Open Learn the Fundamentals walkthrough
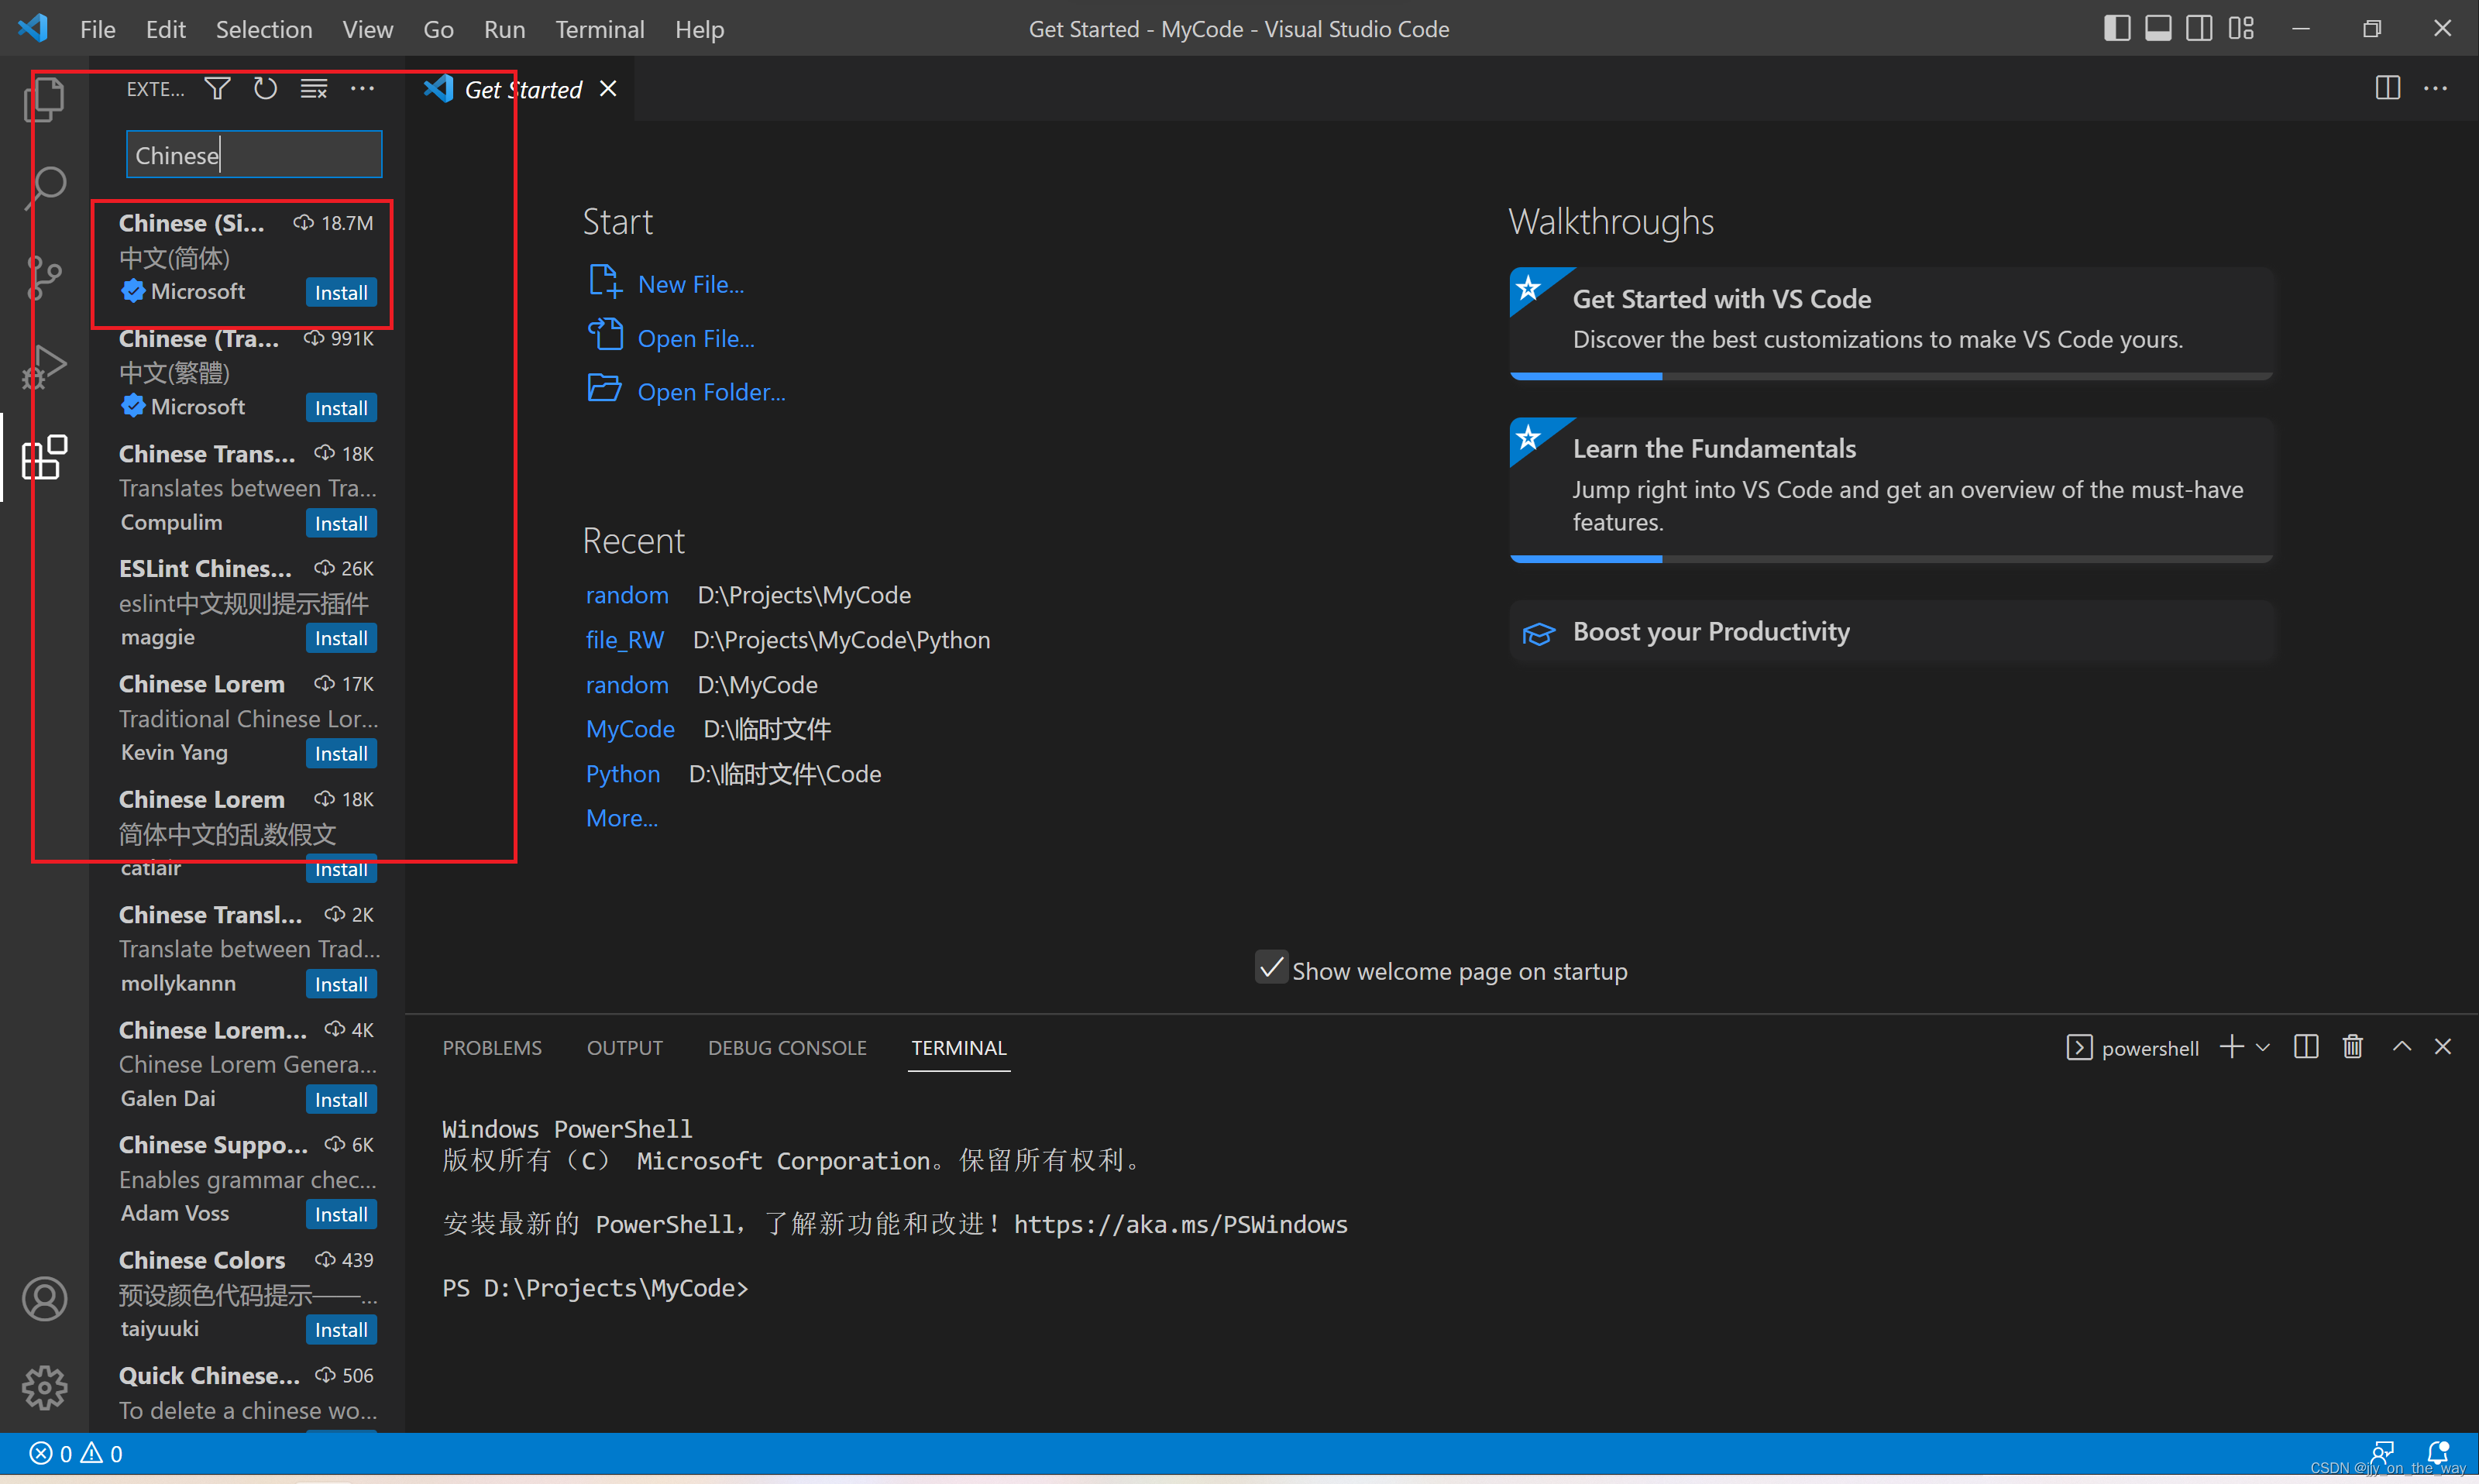2479x1484 pixels. (x=1890, y=490)
